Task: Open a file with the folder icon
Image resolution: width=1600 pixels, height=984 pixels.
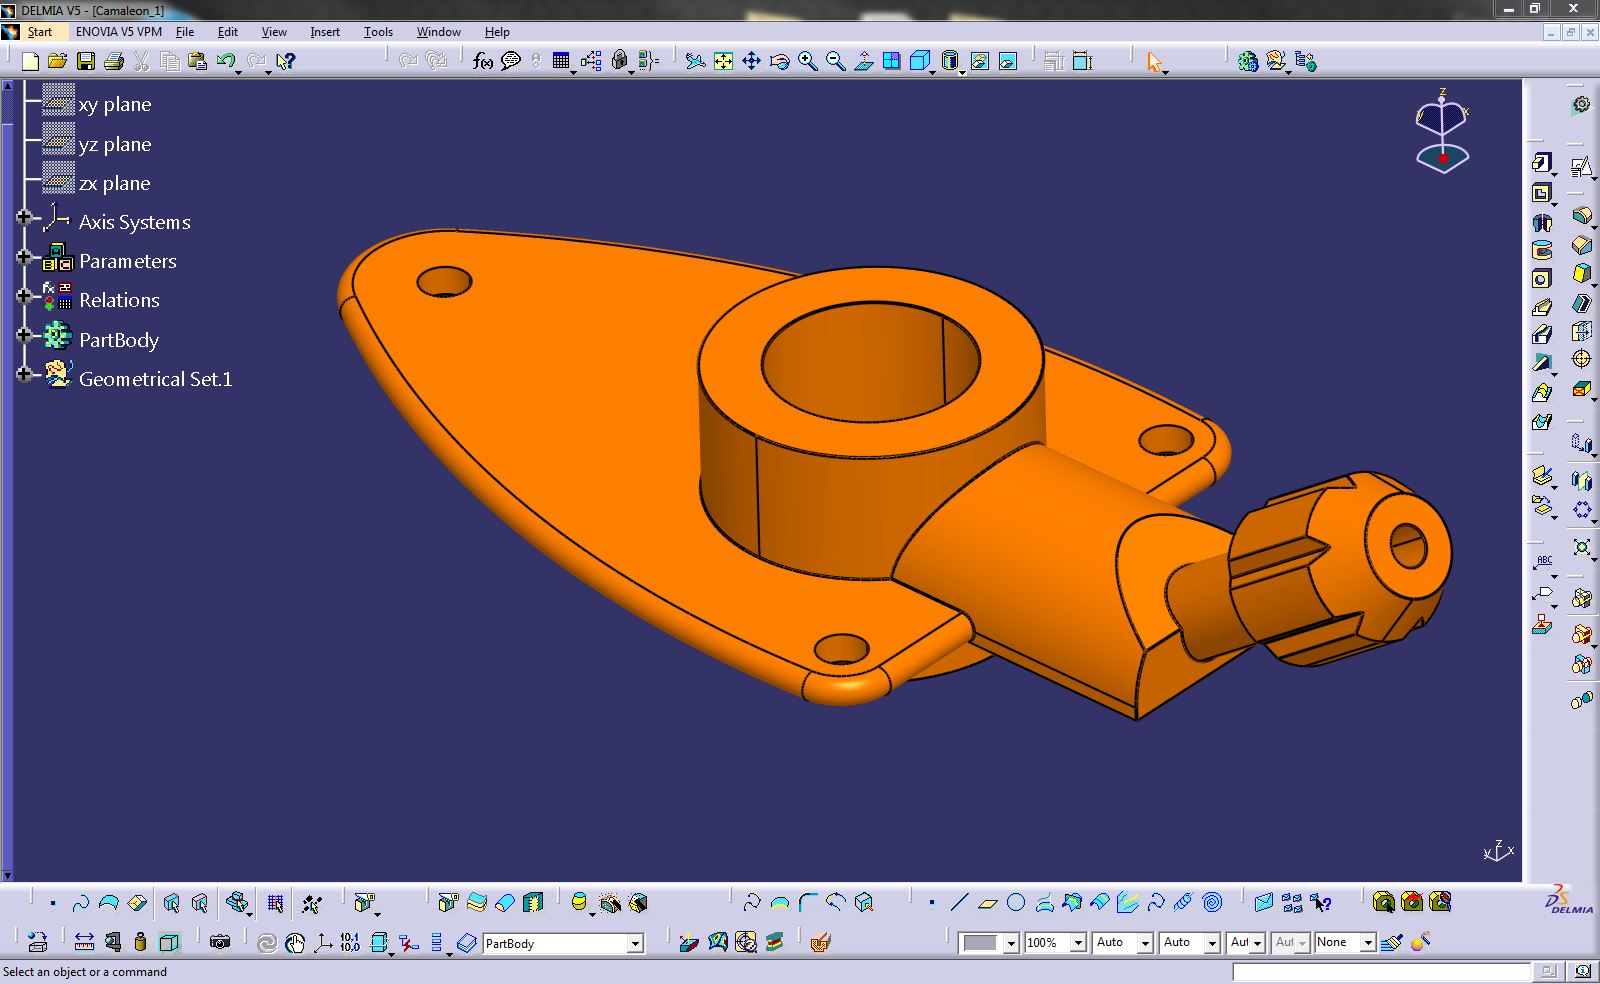Action: 58,61
